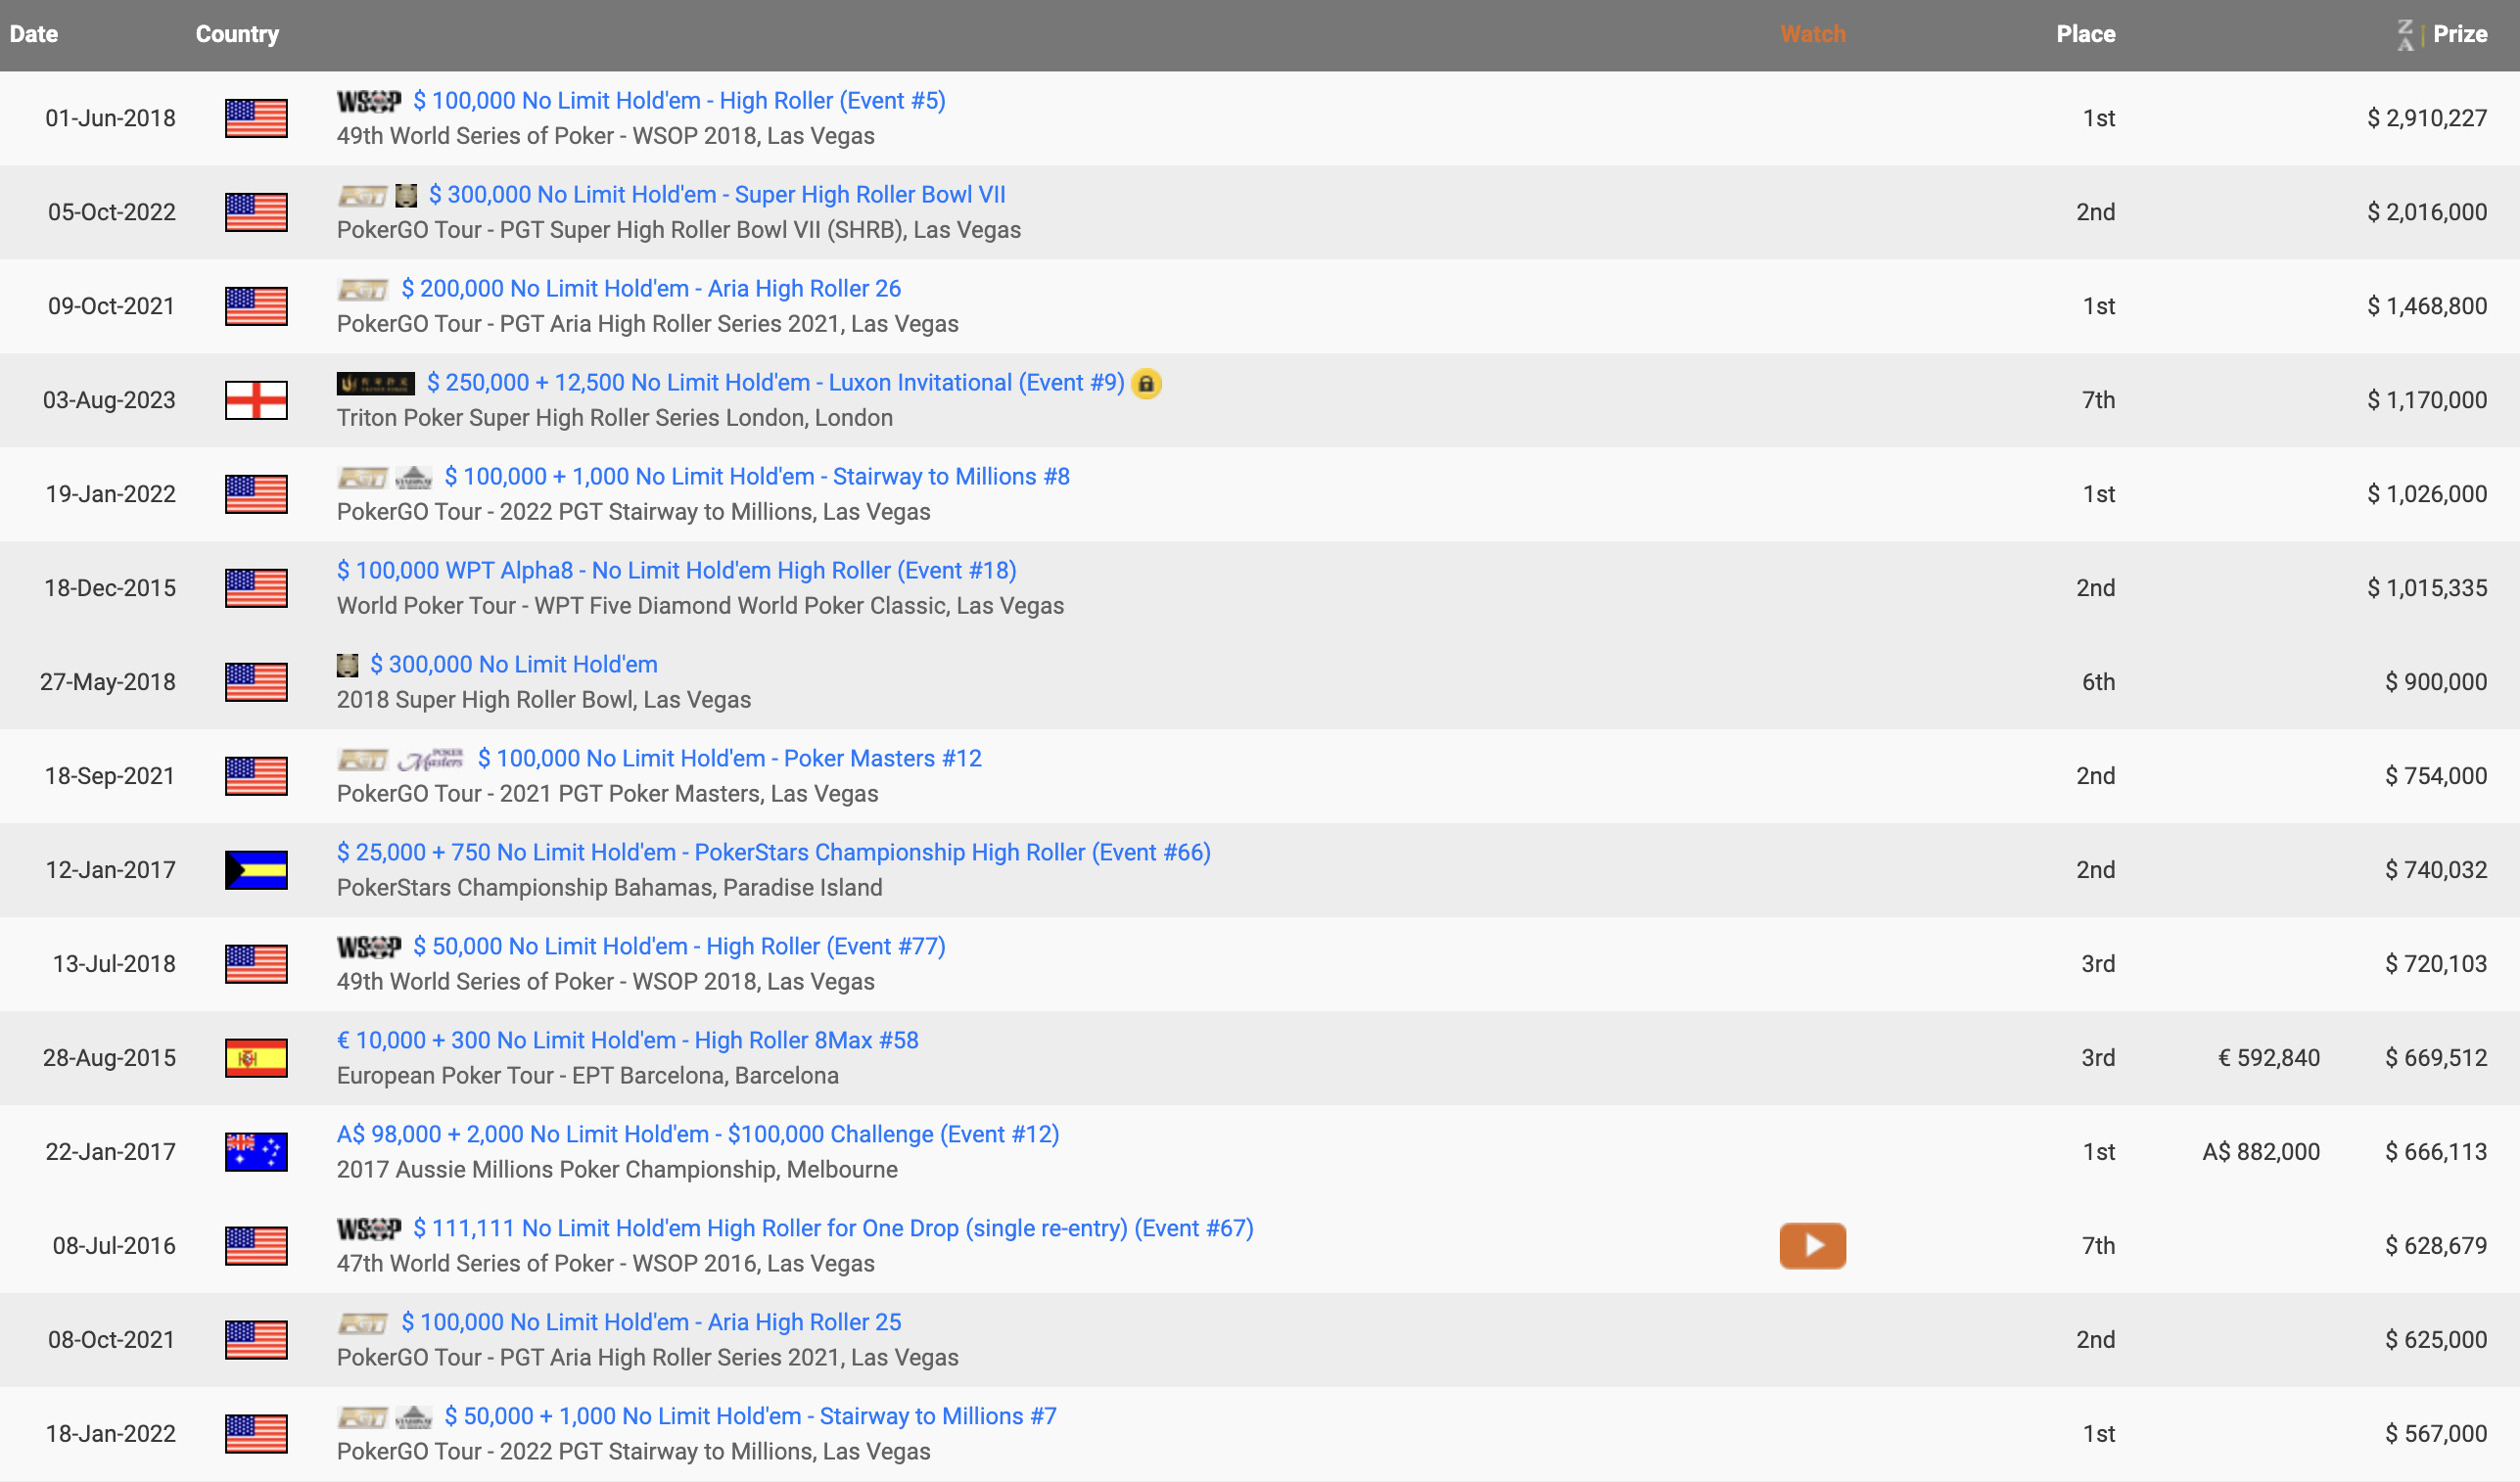Open the $100,000 Challenge Event #12 link
This screenshot has width=2520, height=1482.
[x=697, y=1134]
